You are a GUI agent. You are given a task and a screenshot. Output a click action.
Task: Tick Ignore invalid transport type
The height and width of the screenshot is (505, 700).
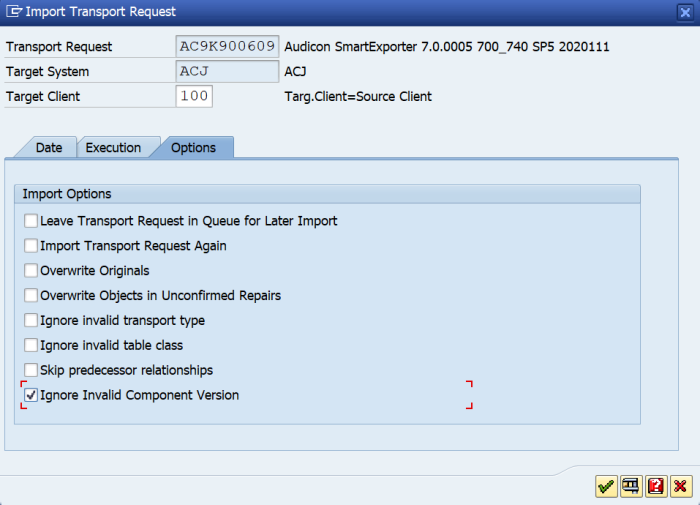(x=31, y=320)
